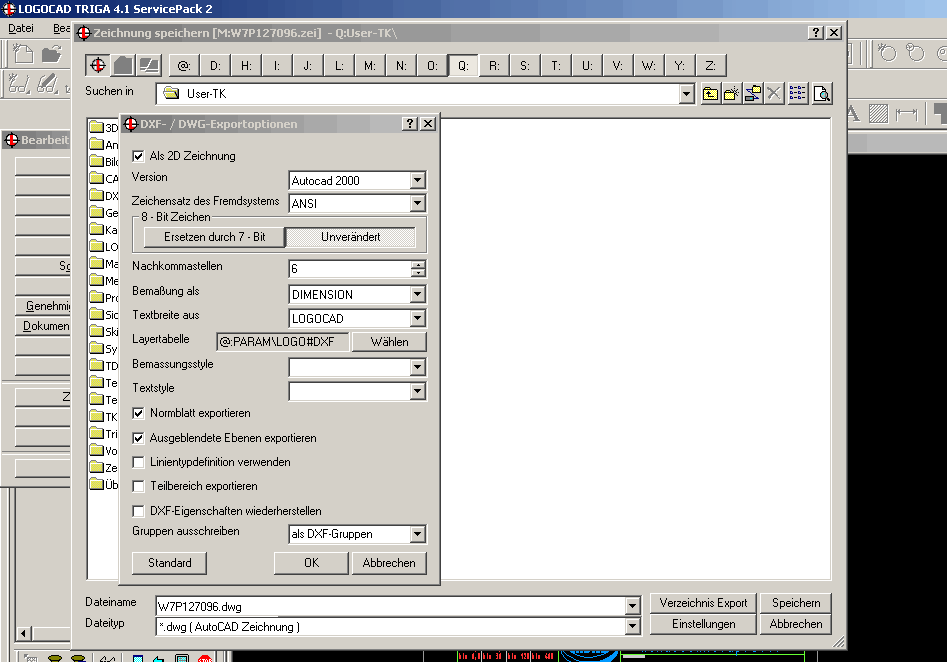Click the Verzeichnis Export button
947x662 pixels.
[x=703, y=603]
